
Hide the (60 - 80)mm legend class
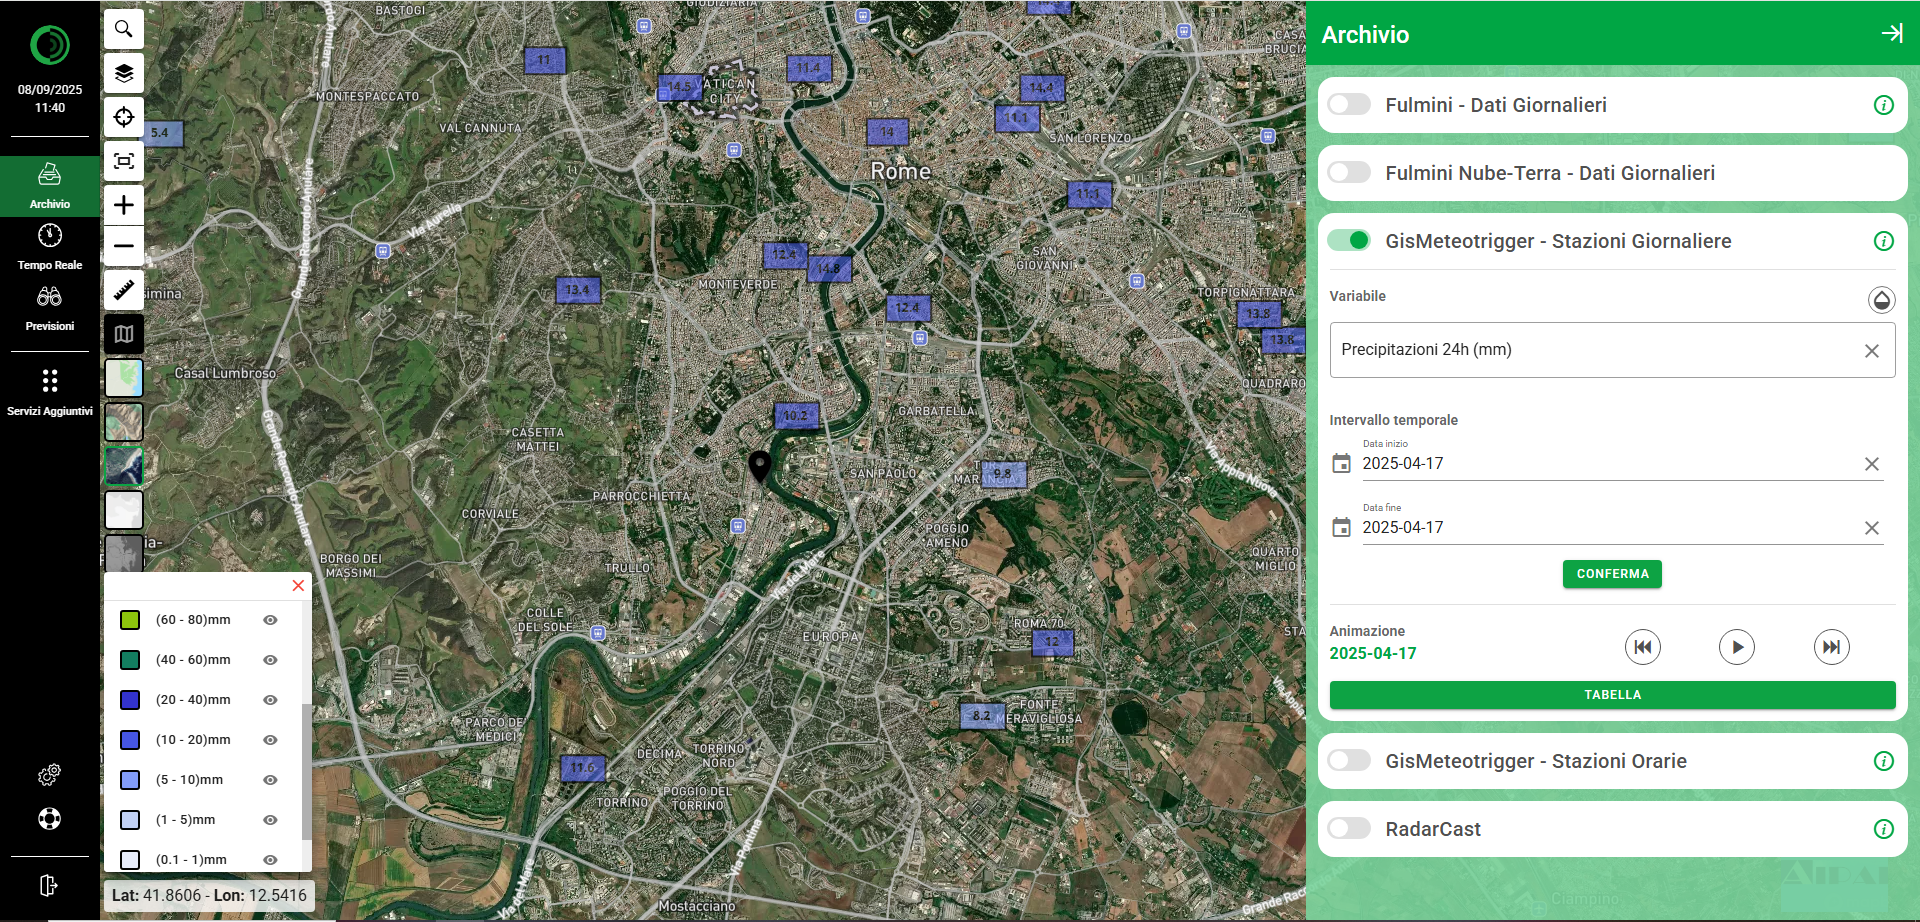click(270, 620)
